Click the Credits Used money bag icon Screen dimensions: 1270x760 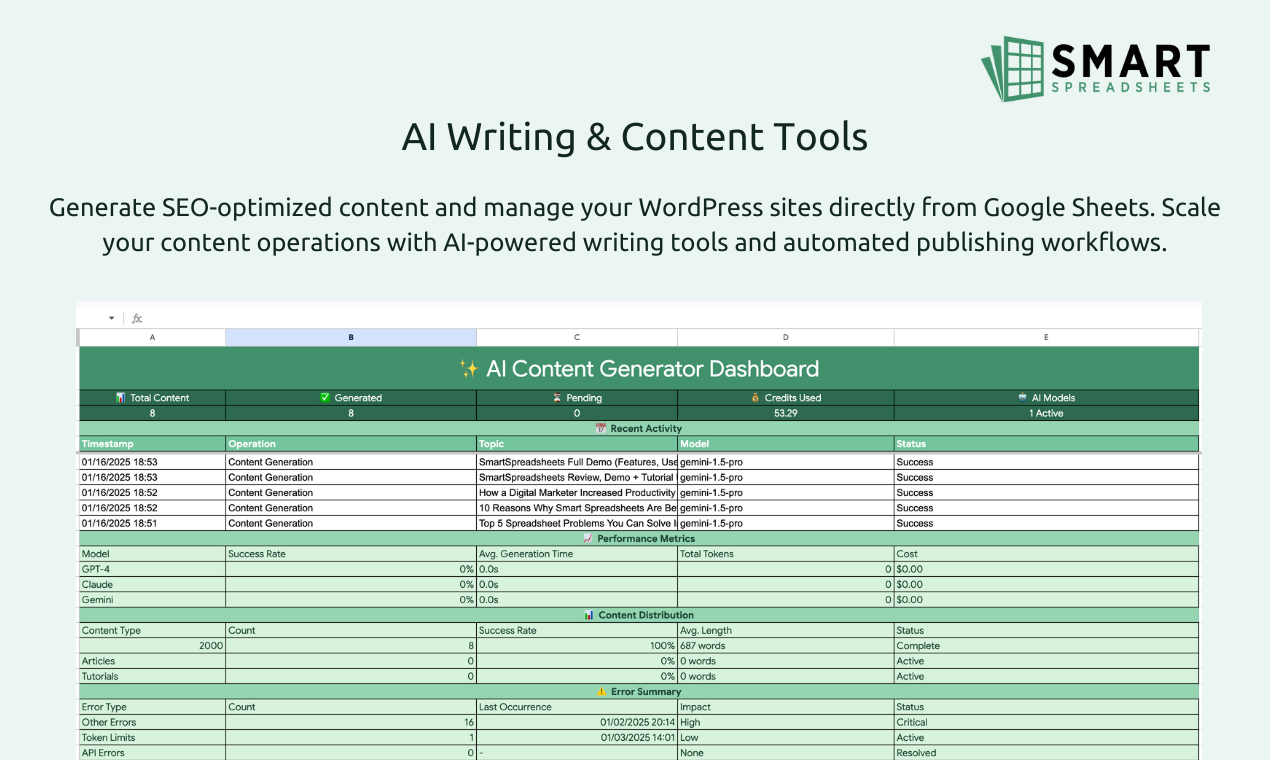[x=756, y=398]
